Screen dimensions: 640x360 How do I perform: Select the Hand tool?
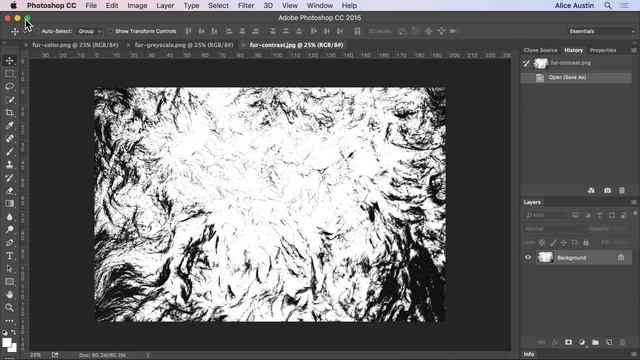[x=9, y=294]
